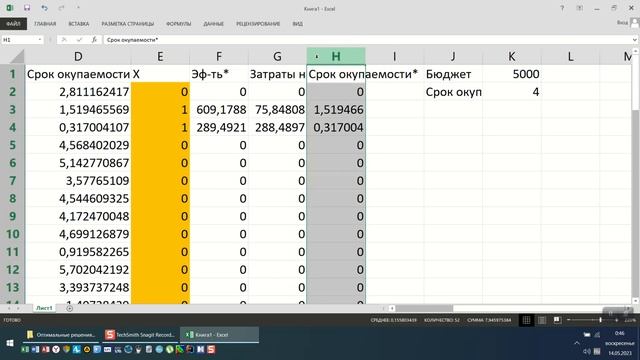
Task: Select column F header
Action: click(x=219, y=56)
